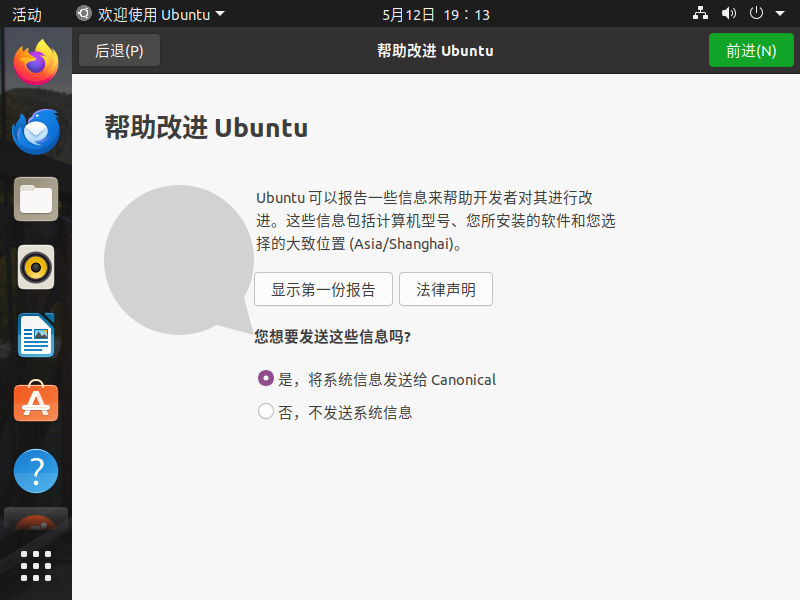Open the 欢迎使用 Ubuntu app menu
Image resolution: width=800 pixels, height=600 pixels.
click(x=151, y=14)
